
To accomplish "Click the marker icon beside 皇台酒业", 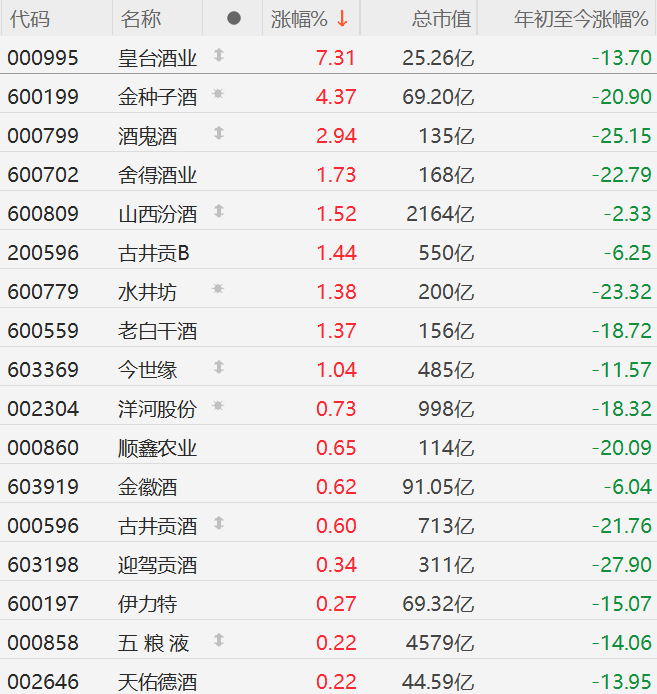I will [219, 55].
